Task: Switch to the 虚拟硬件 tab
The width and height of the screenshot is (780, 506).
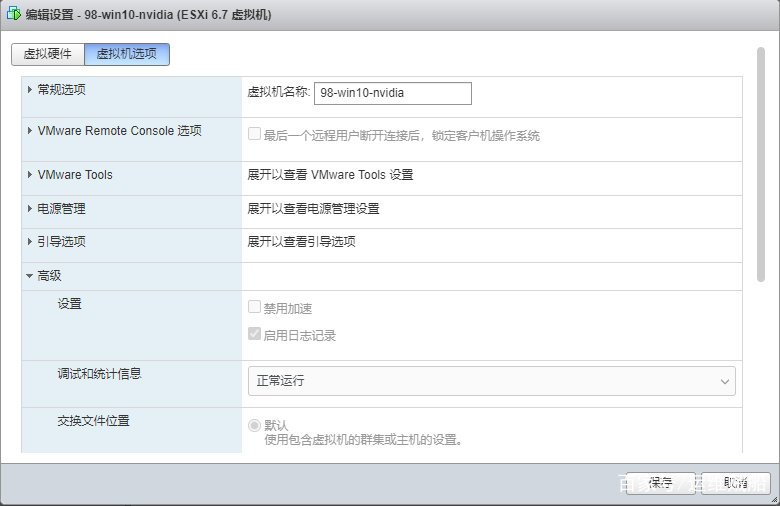Action: coord(48,54)
